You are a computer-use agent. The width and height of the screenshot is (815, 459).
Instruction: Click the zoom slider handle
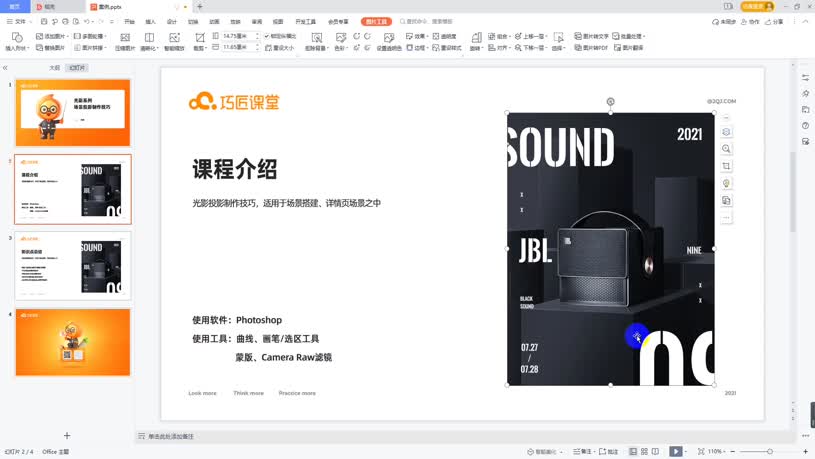(x=770, y=451)
